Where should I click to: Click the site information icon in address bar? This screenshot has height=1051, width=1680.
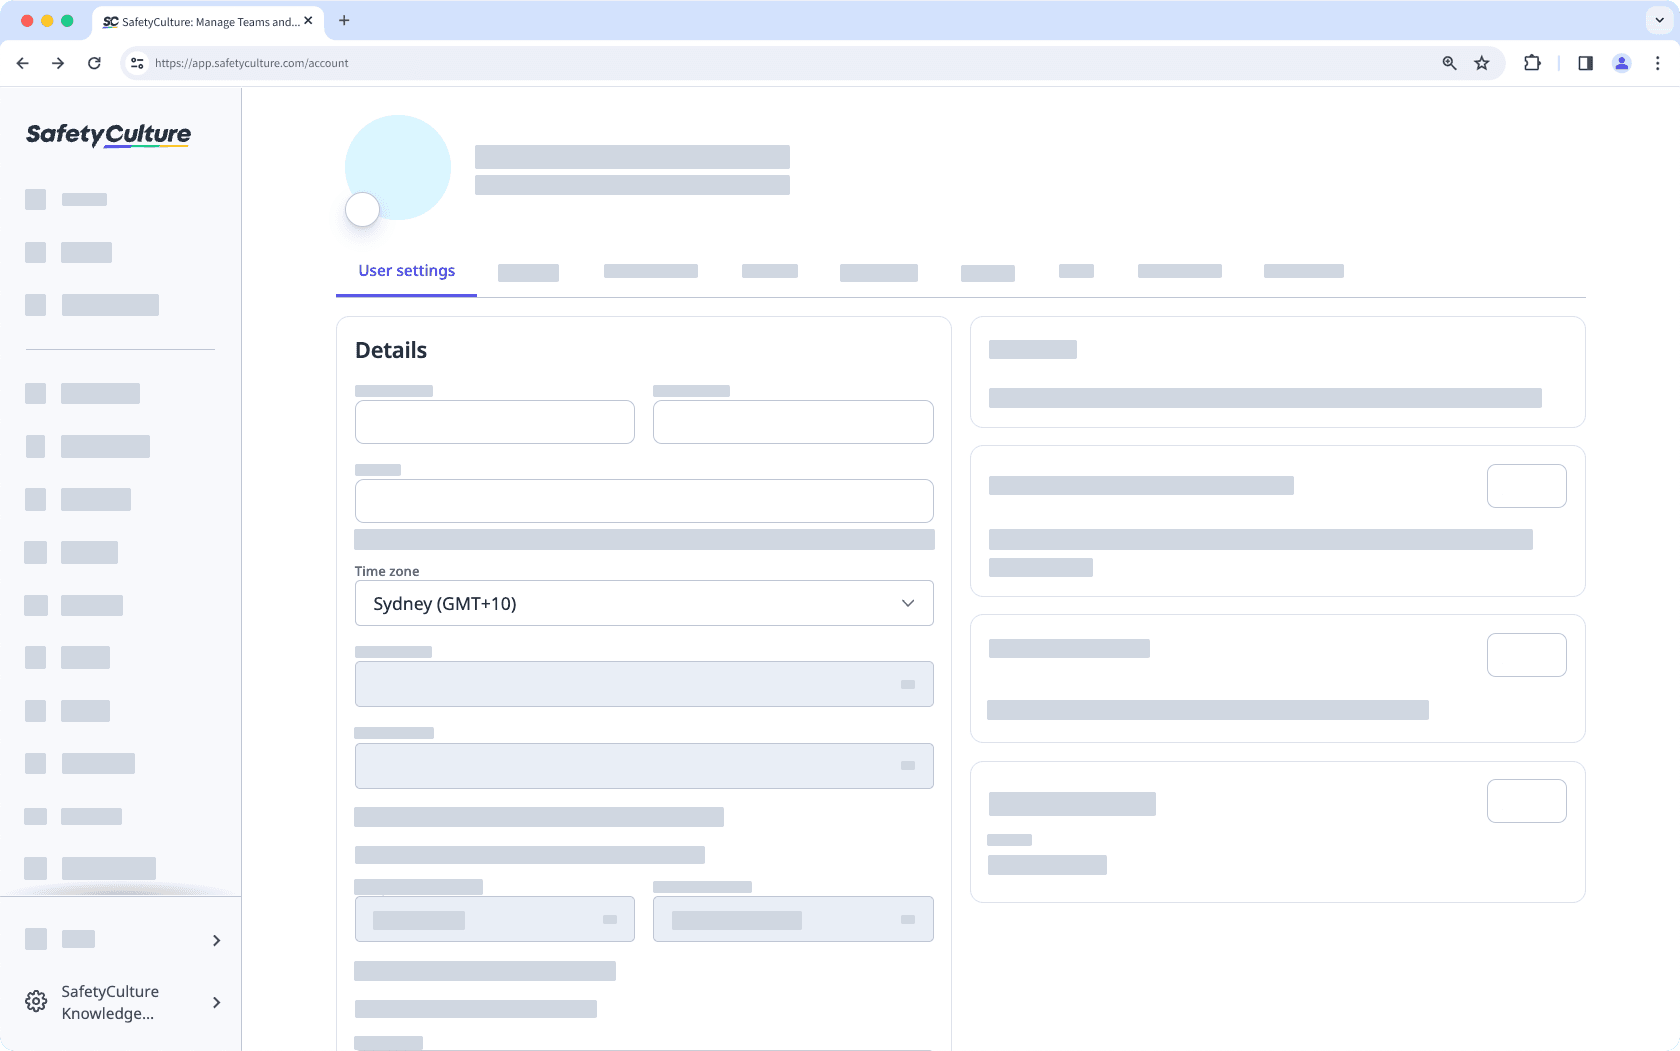click(136, 63)
